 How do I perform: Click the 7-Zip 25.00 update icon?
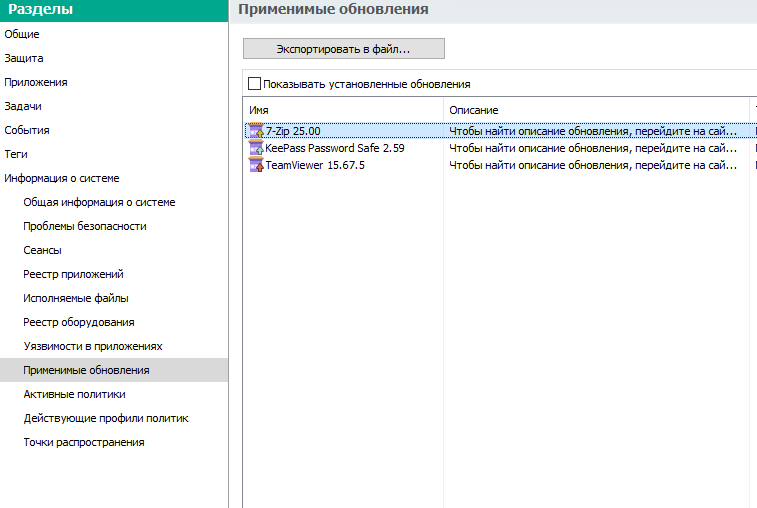click(x=256, y=131)
